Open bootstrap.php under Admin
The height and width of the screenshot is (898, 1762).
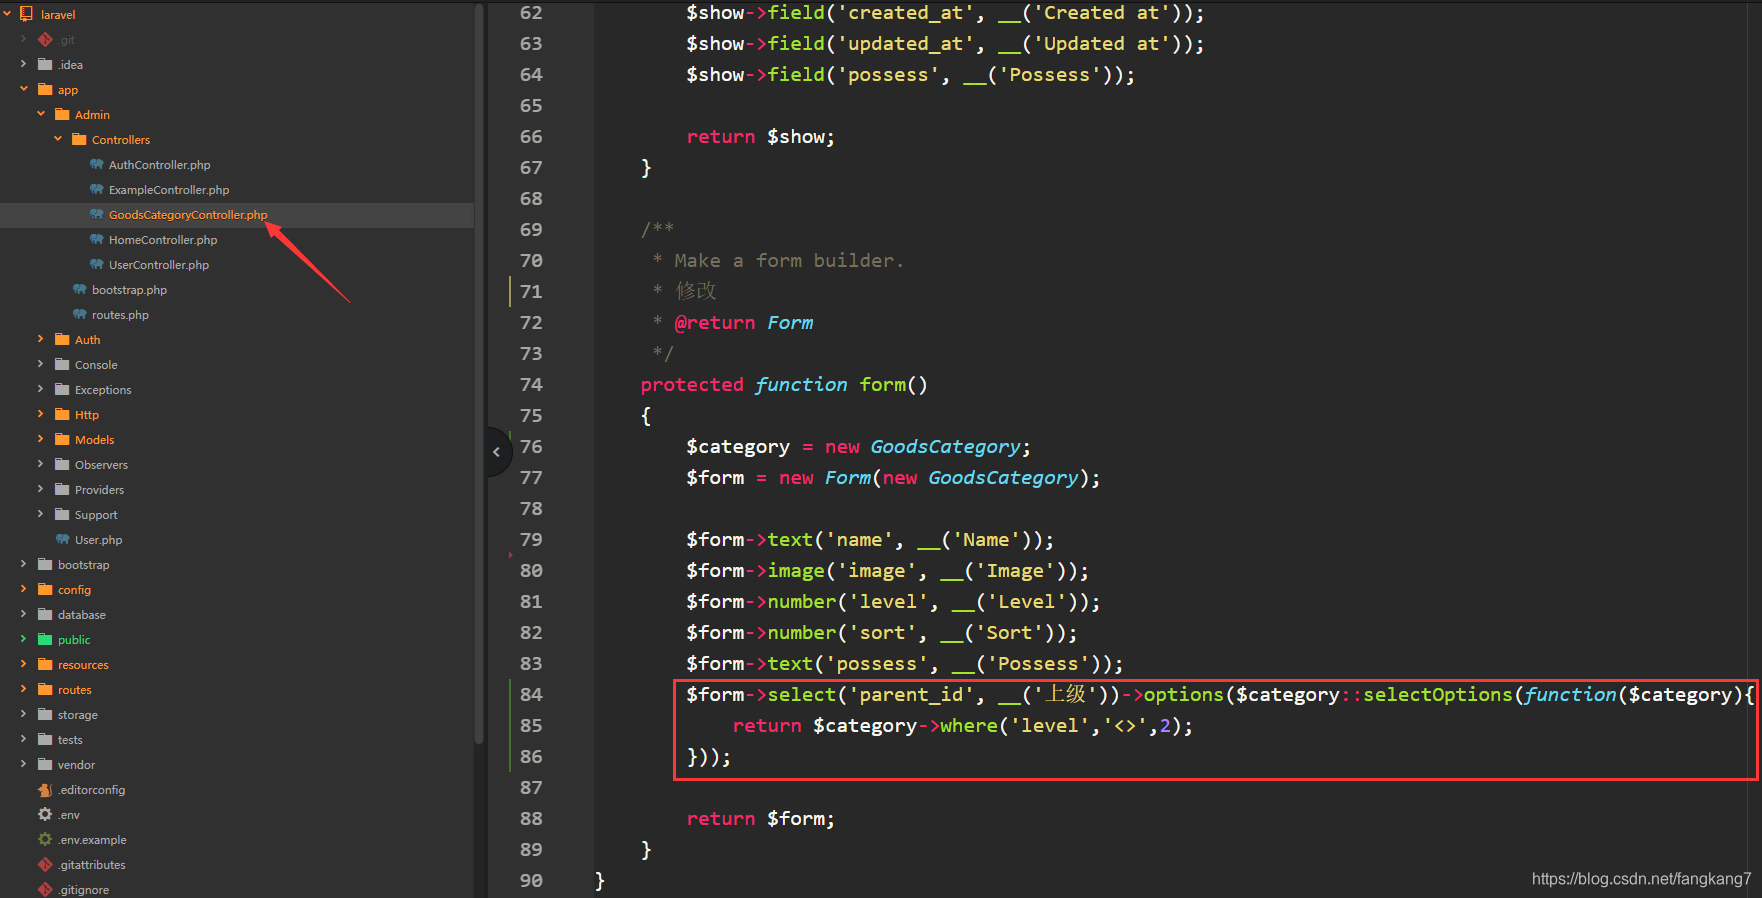(129, 290)
